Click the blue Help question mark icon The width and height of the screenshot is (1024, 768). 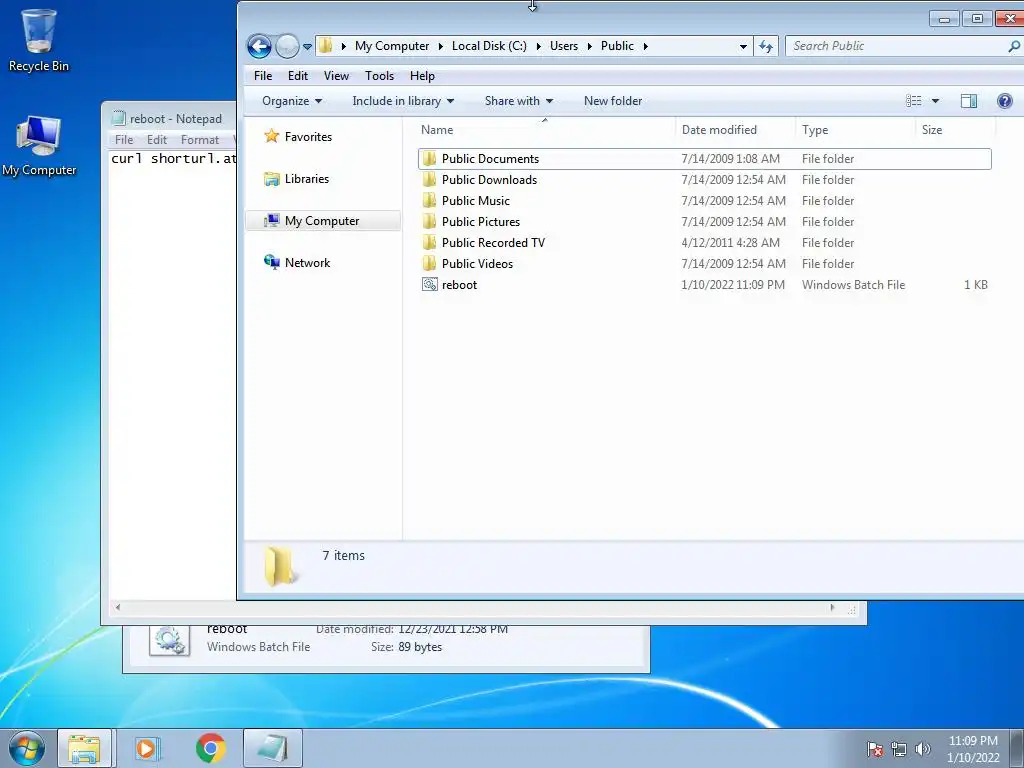[x=1004, y=101]
